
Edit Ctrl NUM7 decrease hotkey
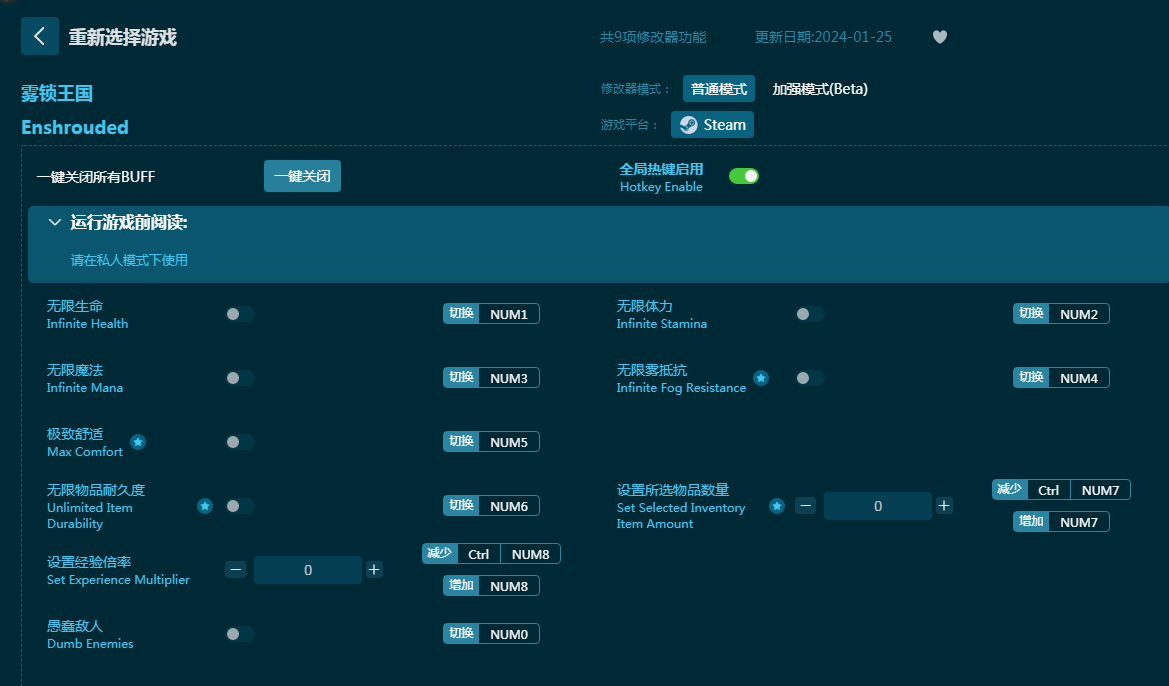[1061, 490]
